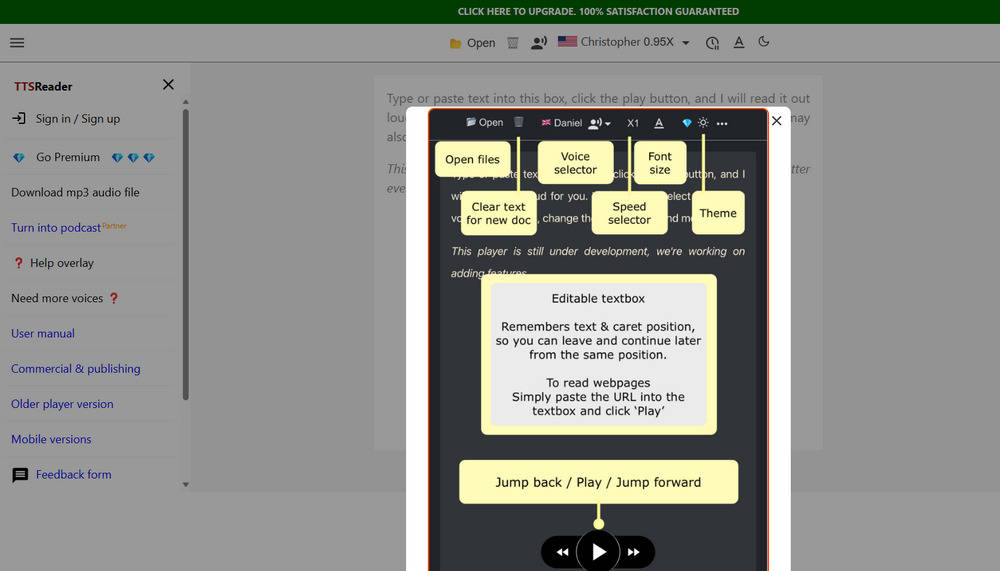This screenshot has height=571, width=1000.
Task: Toggle dark theme with the moon icon
Action: pyautogui.click(x=765, y=42)
